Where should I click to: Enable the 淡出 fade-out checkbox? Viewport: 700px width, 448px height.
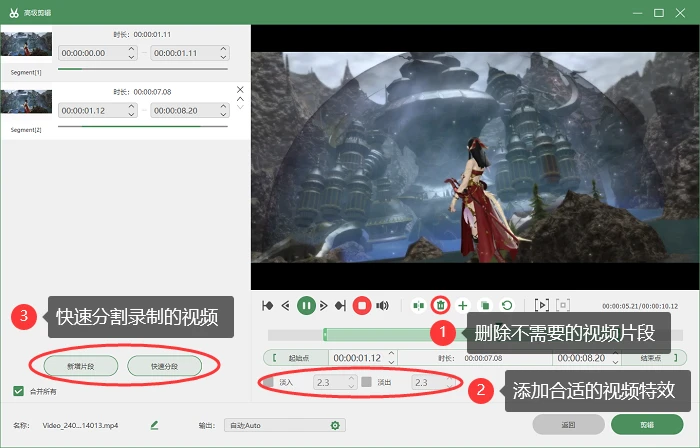click(x=367, y=382)
